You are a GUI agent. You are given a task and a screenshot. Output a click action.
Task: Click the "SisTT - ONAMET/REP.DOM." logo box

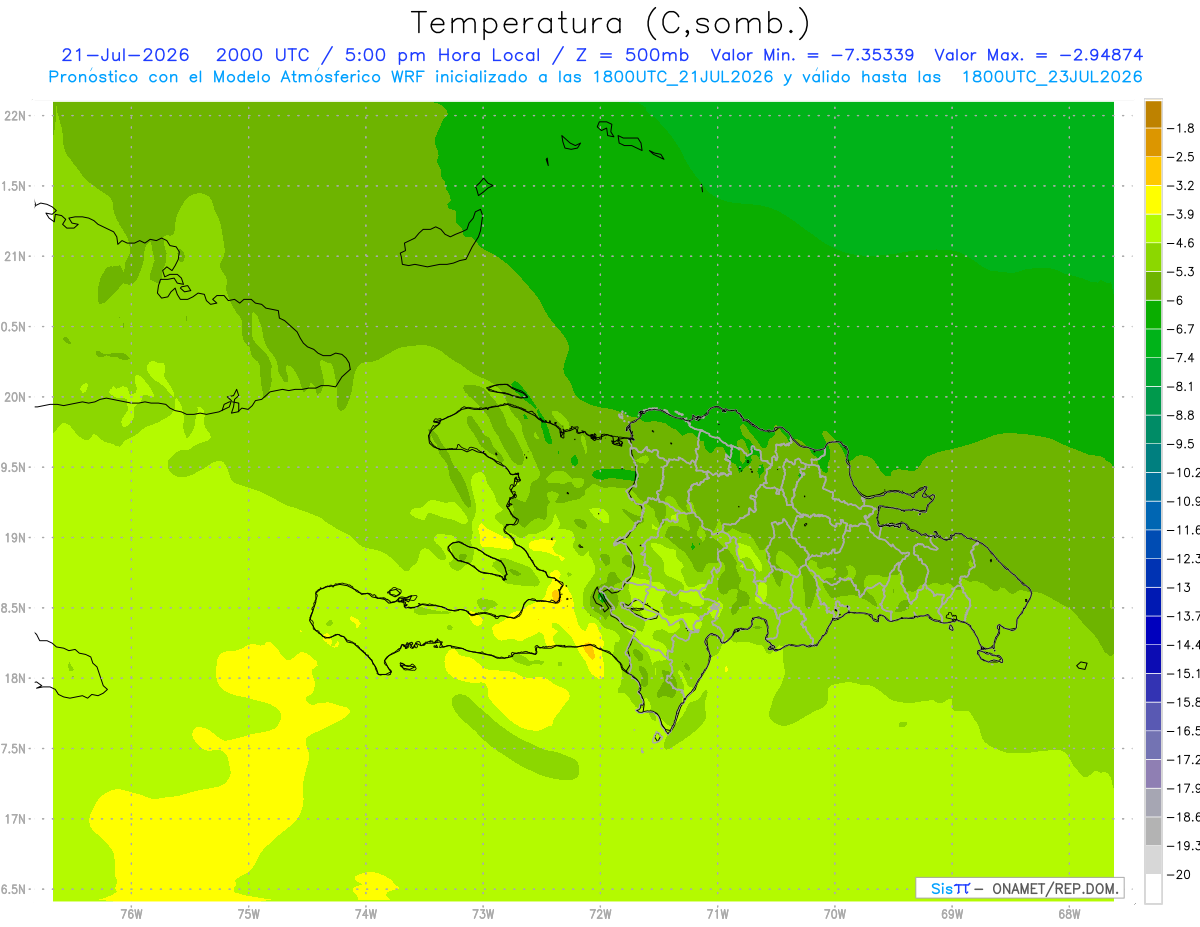coord(1019,888)
